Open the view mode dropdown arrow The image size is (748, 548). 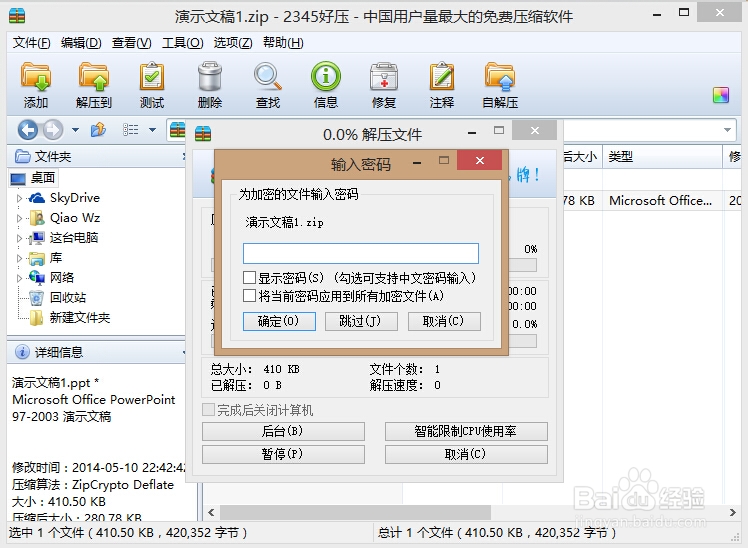[152, 130]
